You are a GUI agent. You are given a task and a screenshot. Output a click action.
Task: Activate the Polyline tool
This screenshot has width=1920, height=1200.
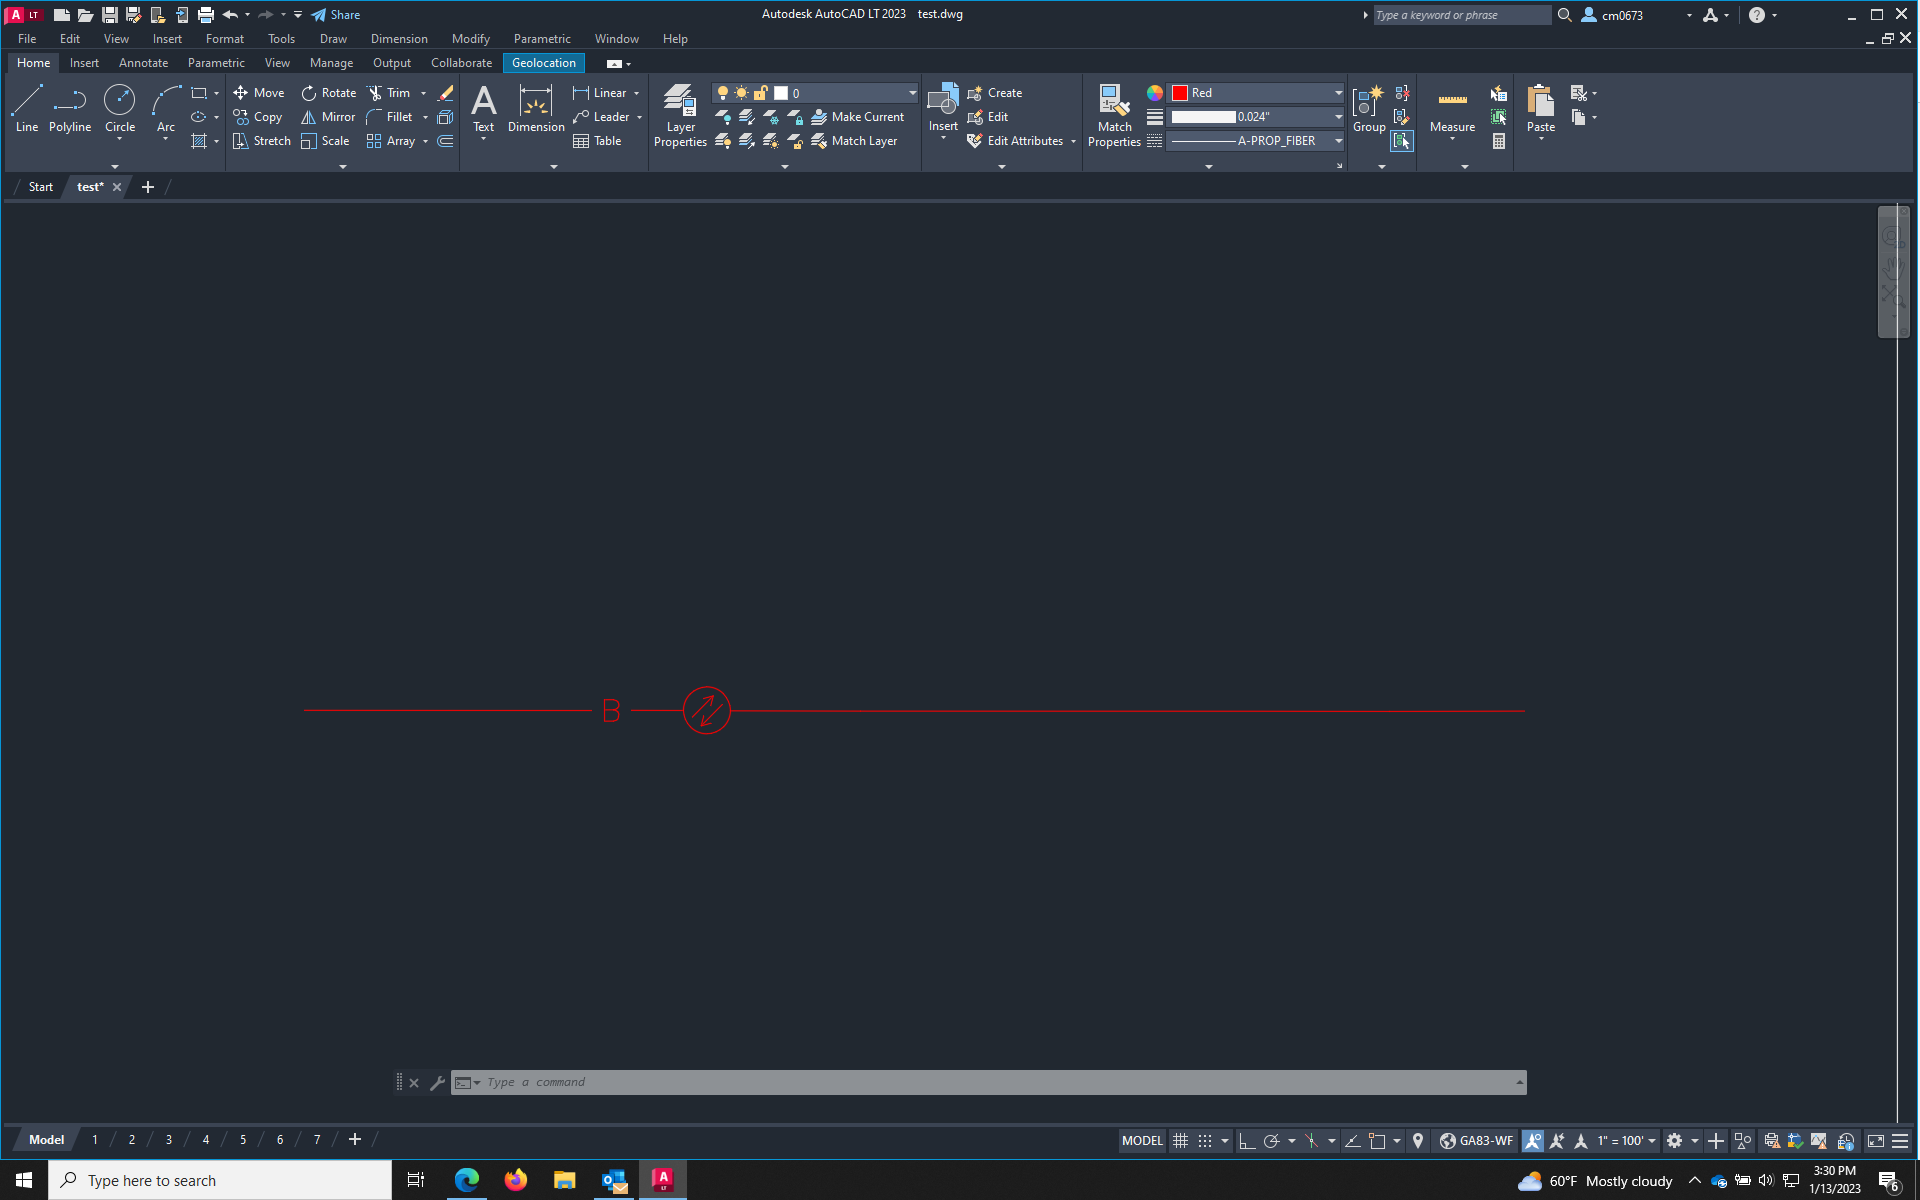69,110
